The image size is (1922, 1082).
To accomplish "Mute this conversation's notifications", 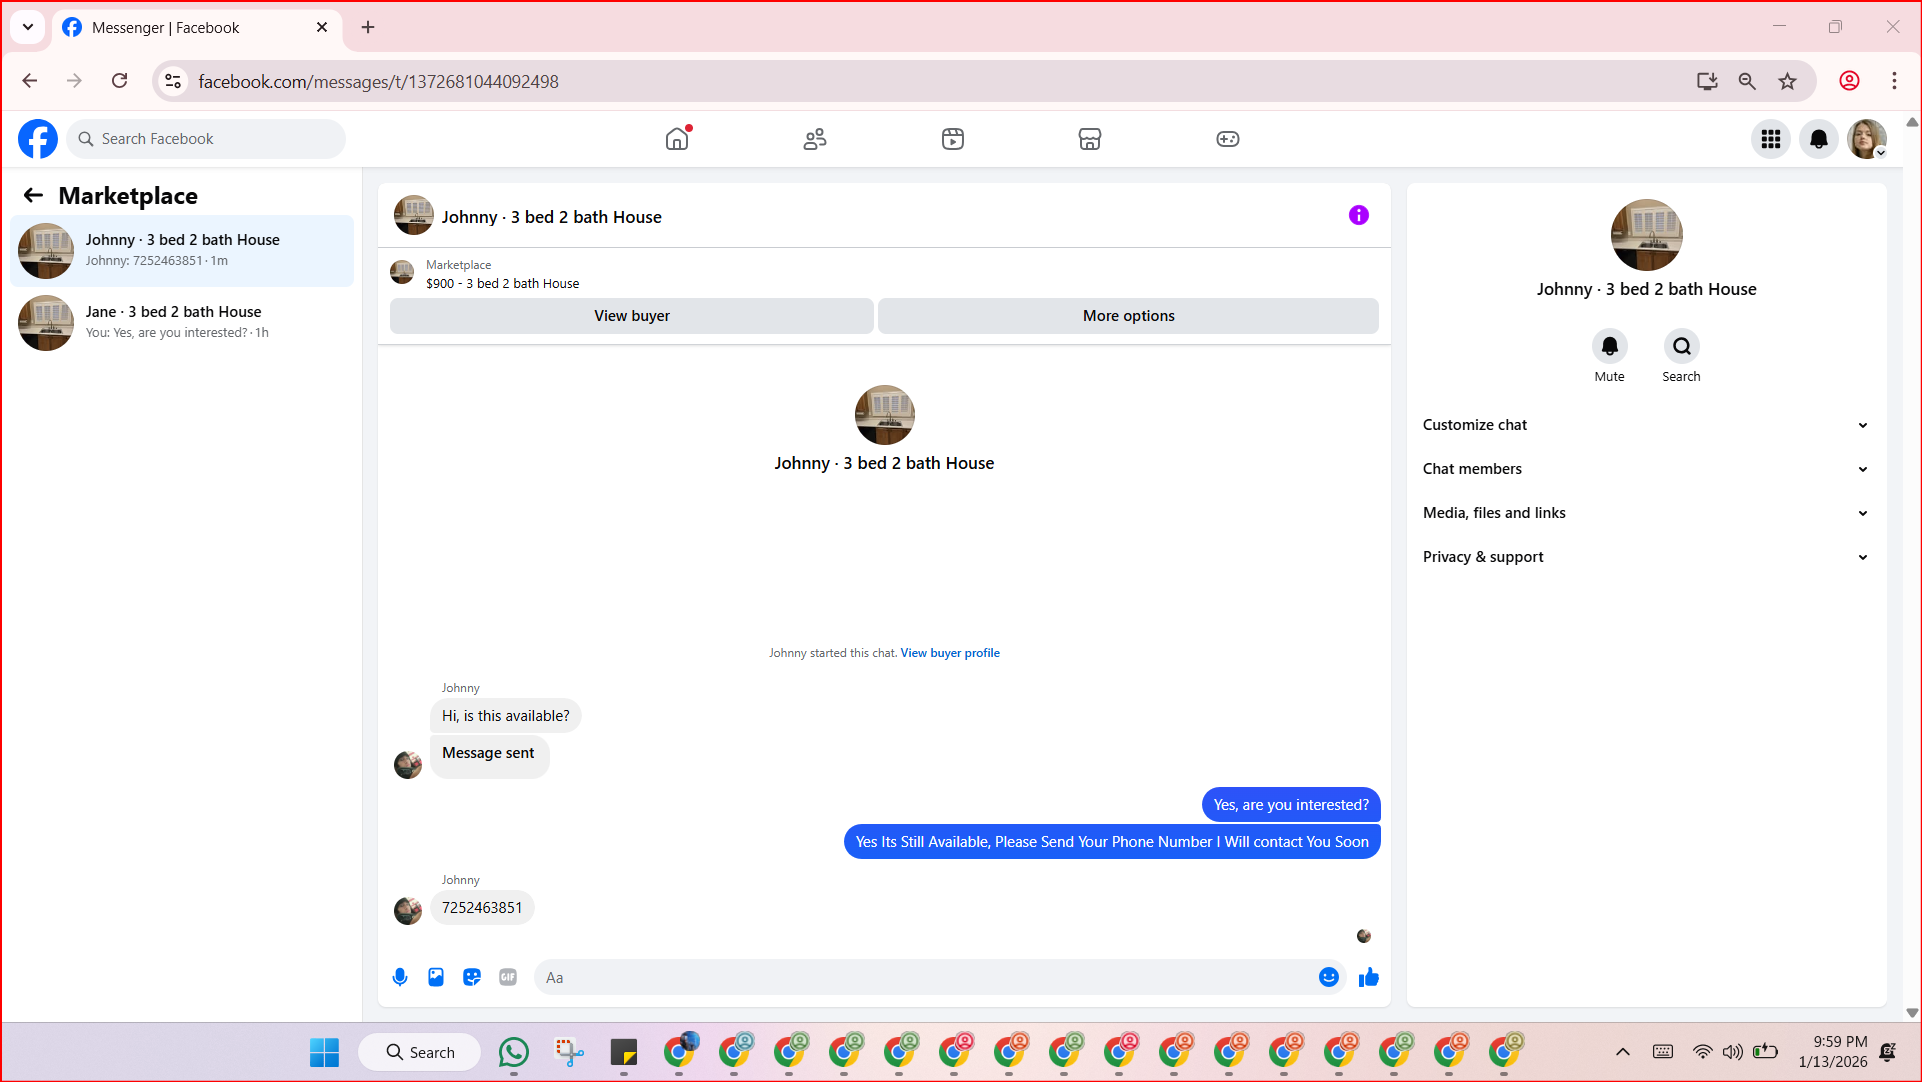I will tap(1609, 346).
